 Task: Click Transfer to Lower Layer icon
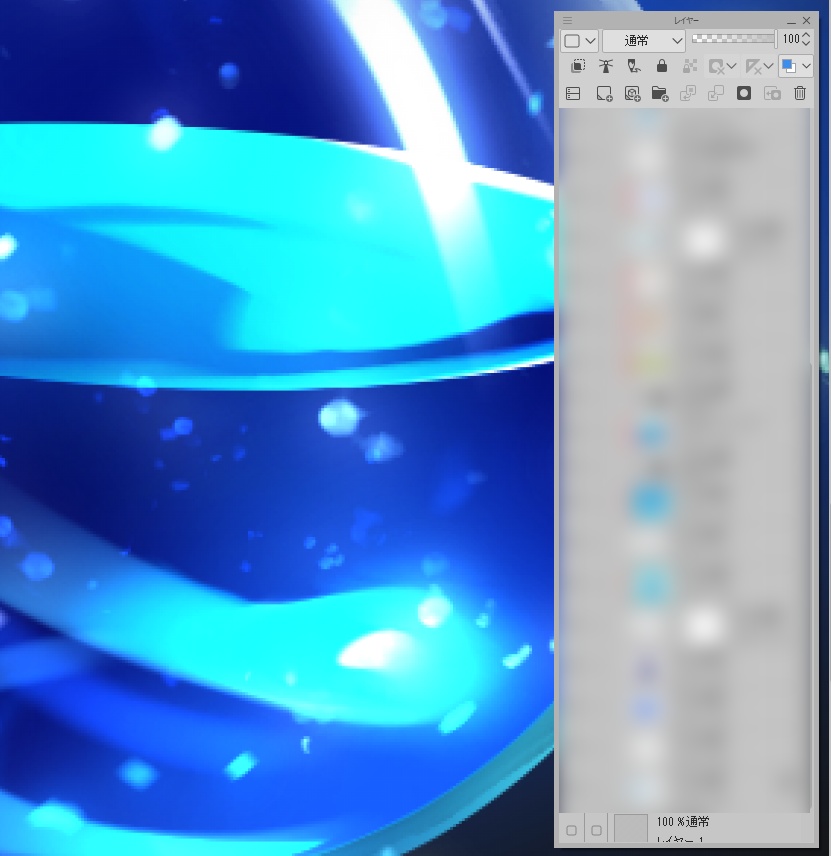[688, 94]
